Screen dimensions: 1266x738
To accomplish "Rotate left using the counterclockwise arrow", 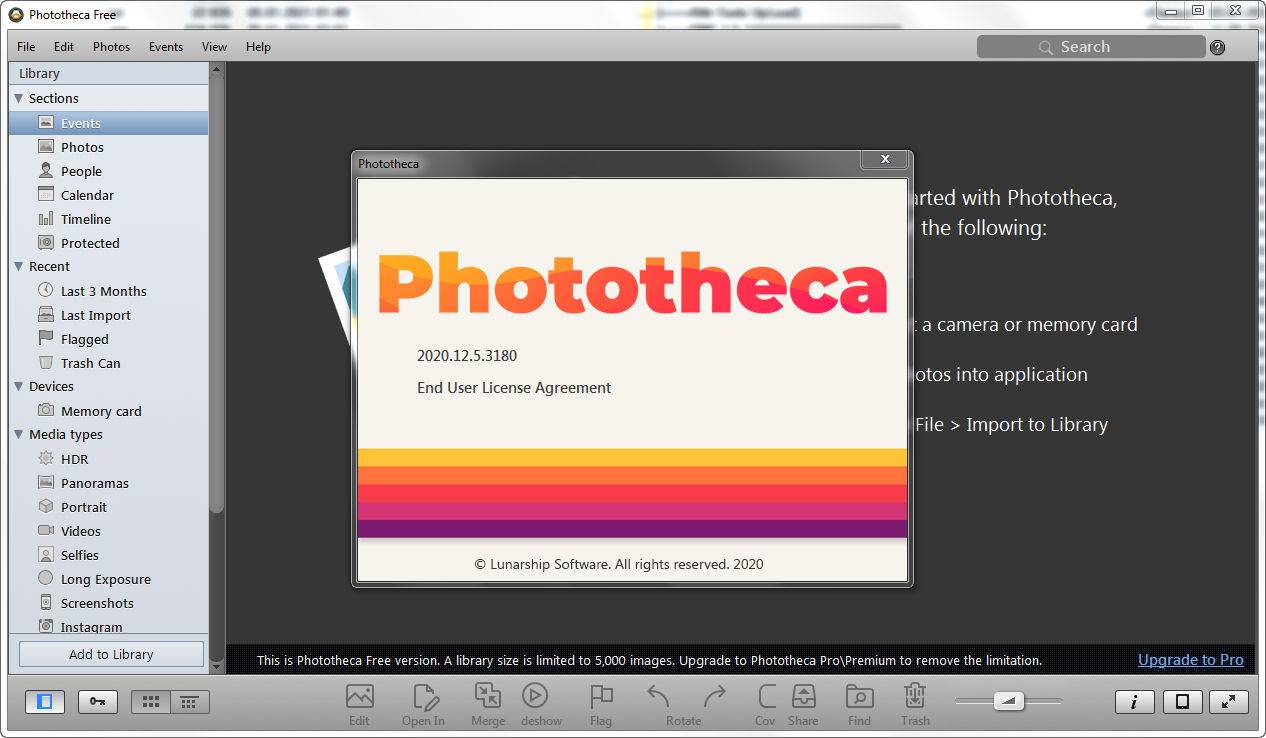I will (x=658, y=695).
